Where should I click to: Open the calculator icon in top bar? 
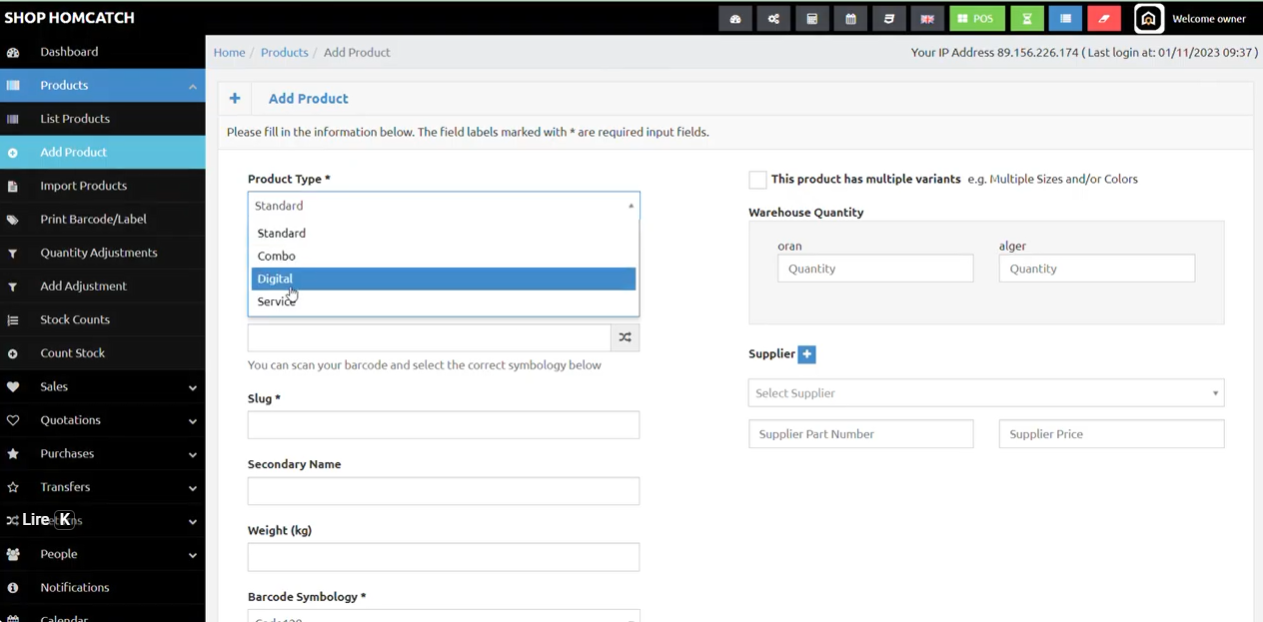pos(812,19)
